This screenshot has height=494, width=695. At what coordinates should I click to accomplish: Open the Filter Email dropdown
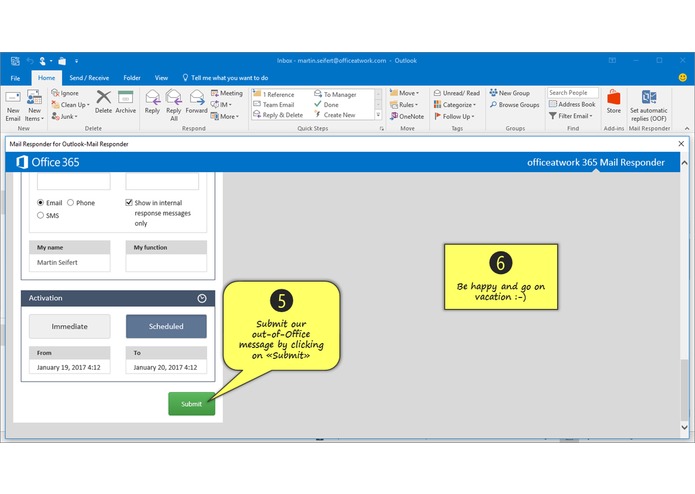[571, 116]
